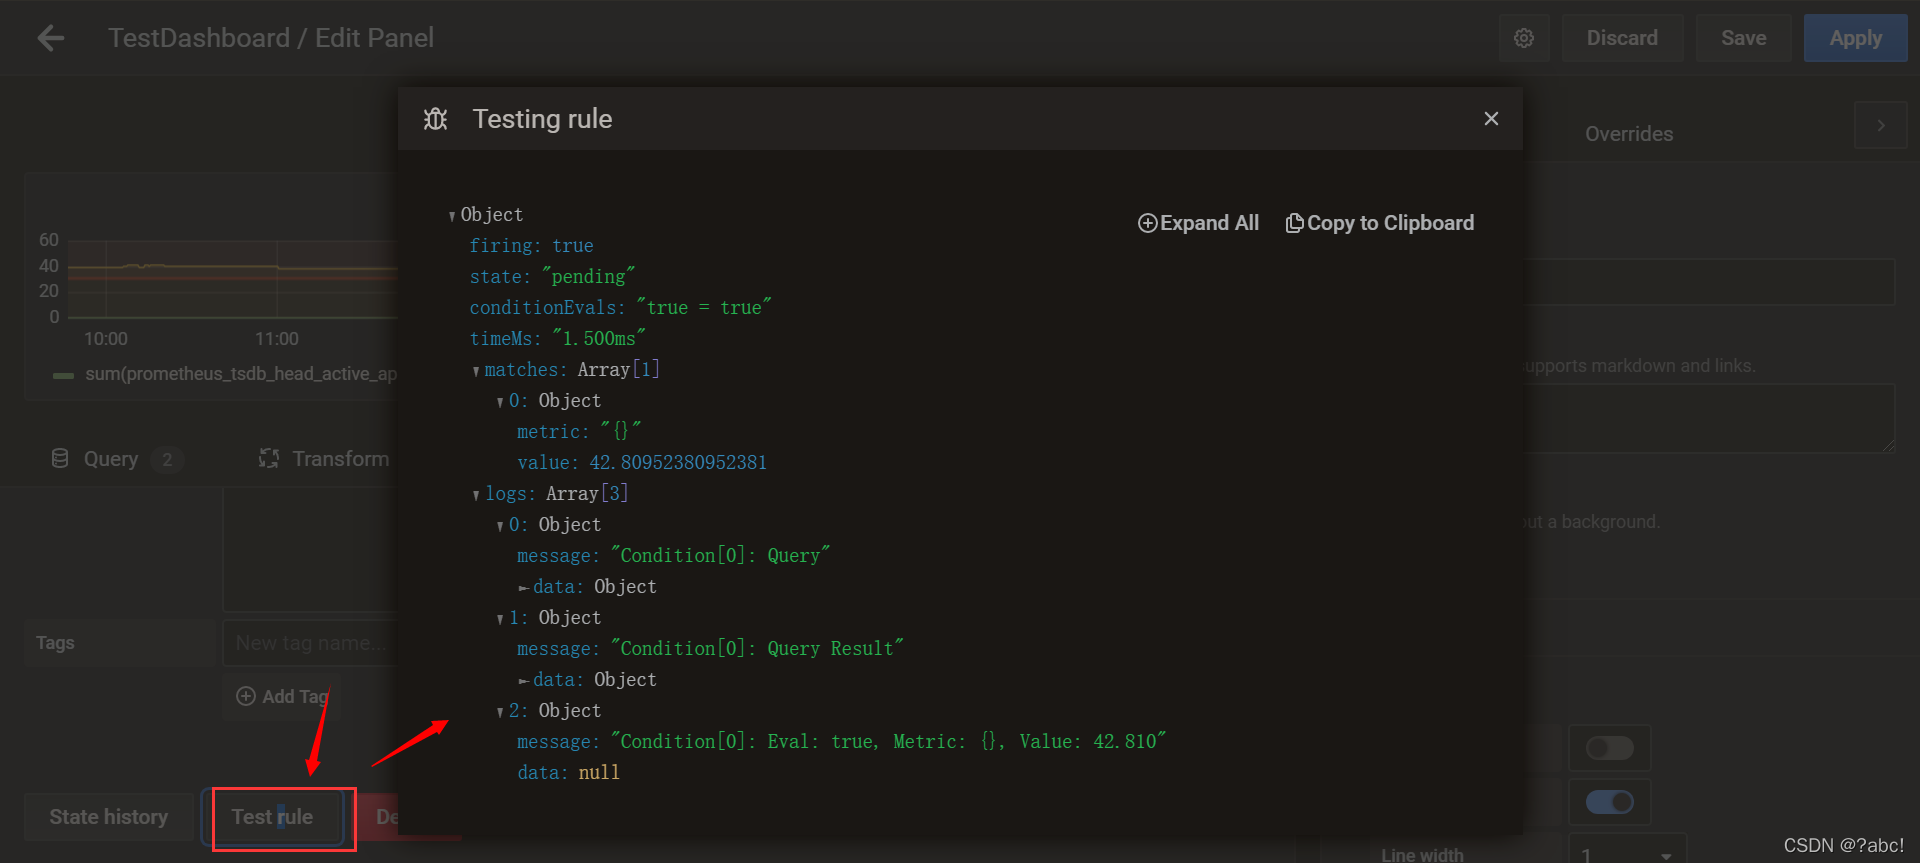
Task: Collapse the root Object node
Action: [452, 216]
